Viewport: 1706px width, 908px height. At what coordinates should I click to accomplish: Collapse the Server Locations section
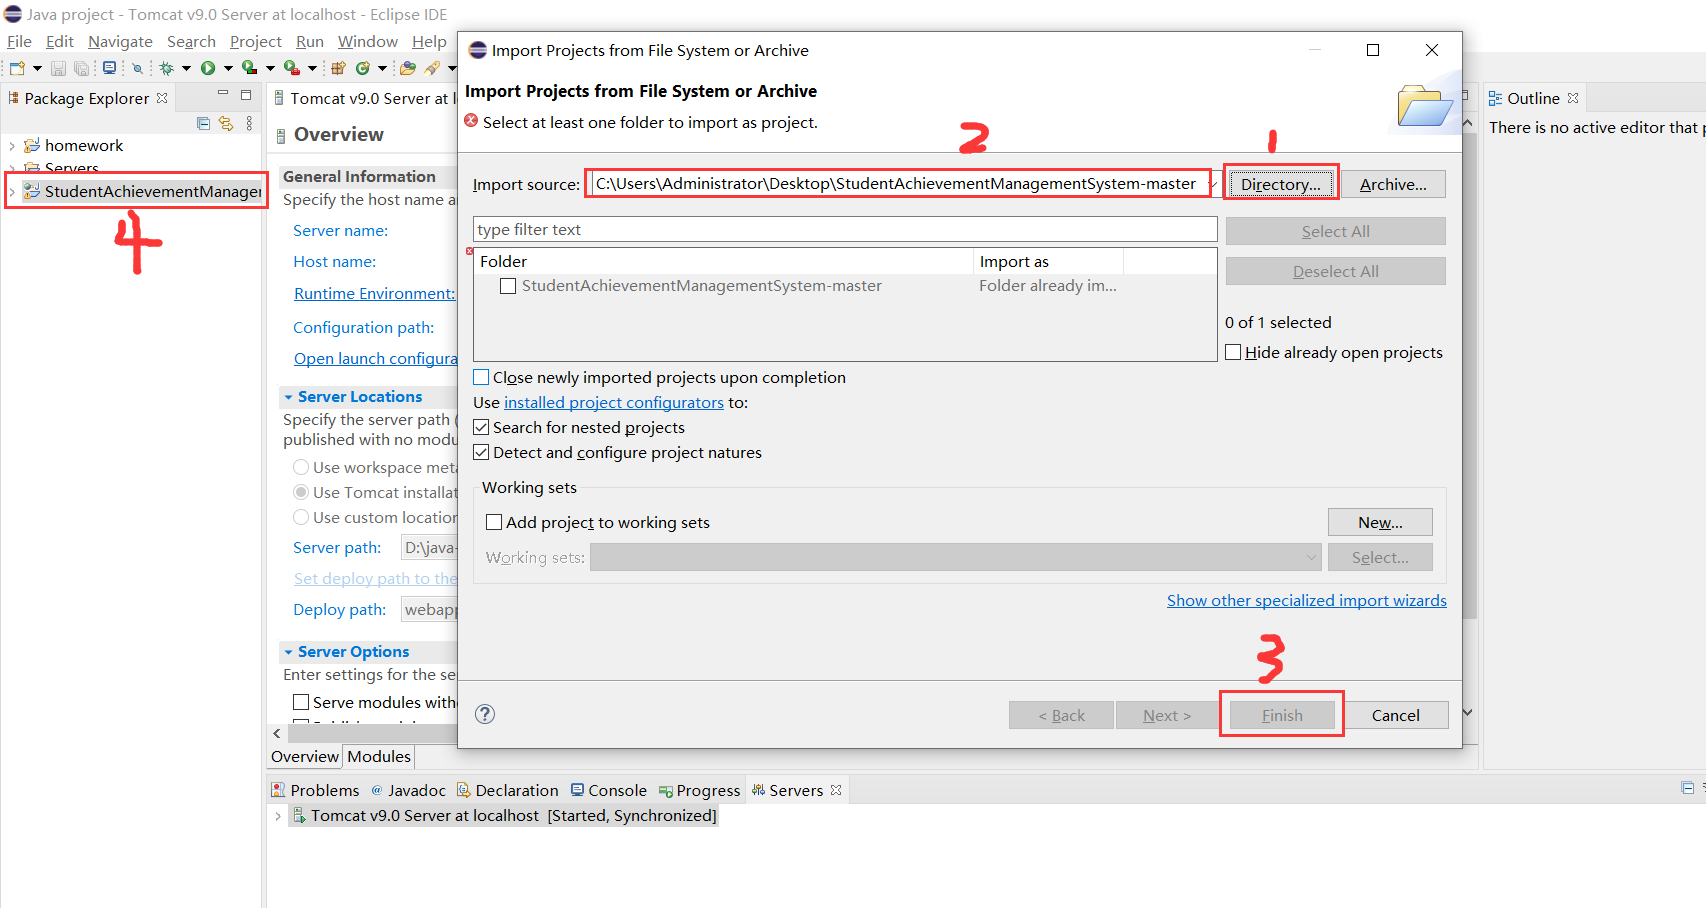point(288,397)
